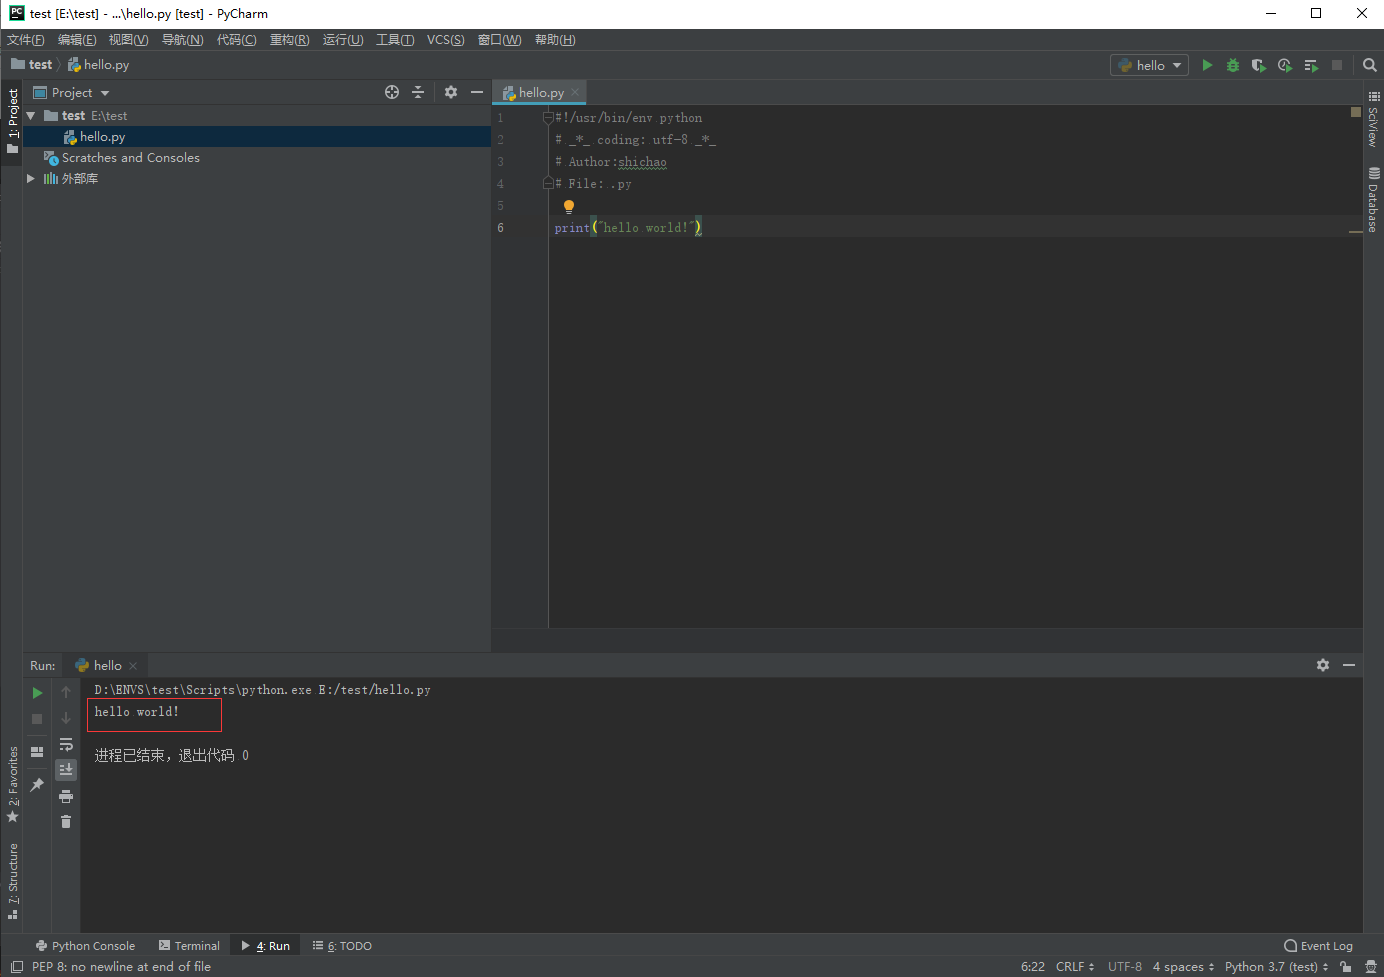Rerun 'hello' in the Run panel
This screenshot has width=1384, height=977.
tap(37, 692)
